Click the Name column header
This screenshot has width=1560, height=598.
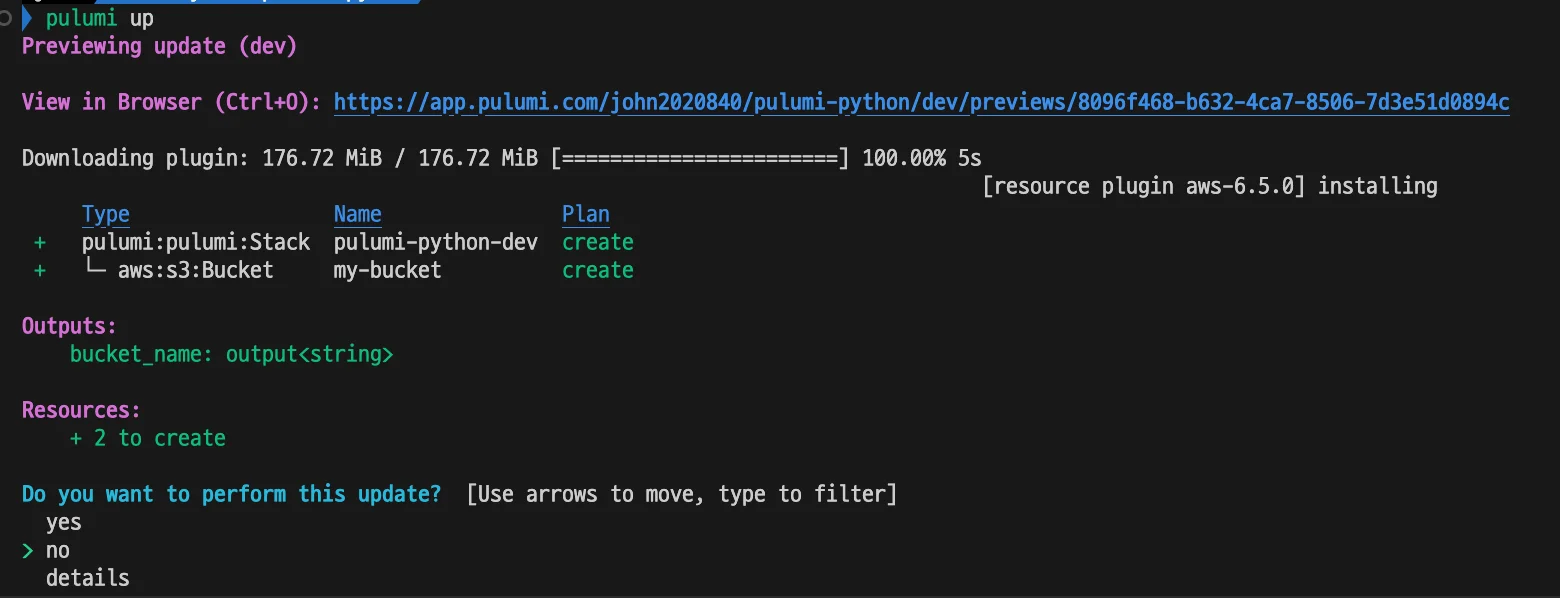point(357,214)
